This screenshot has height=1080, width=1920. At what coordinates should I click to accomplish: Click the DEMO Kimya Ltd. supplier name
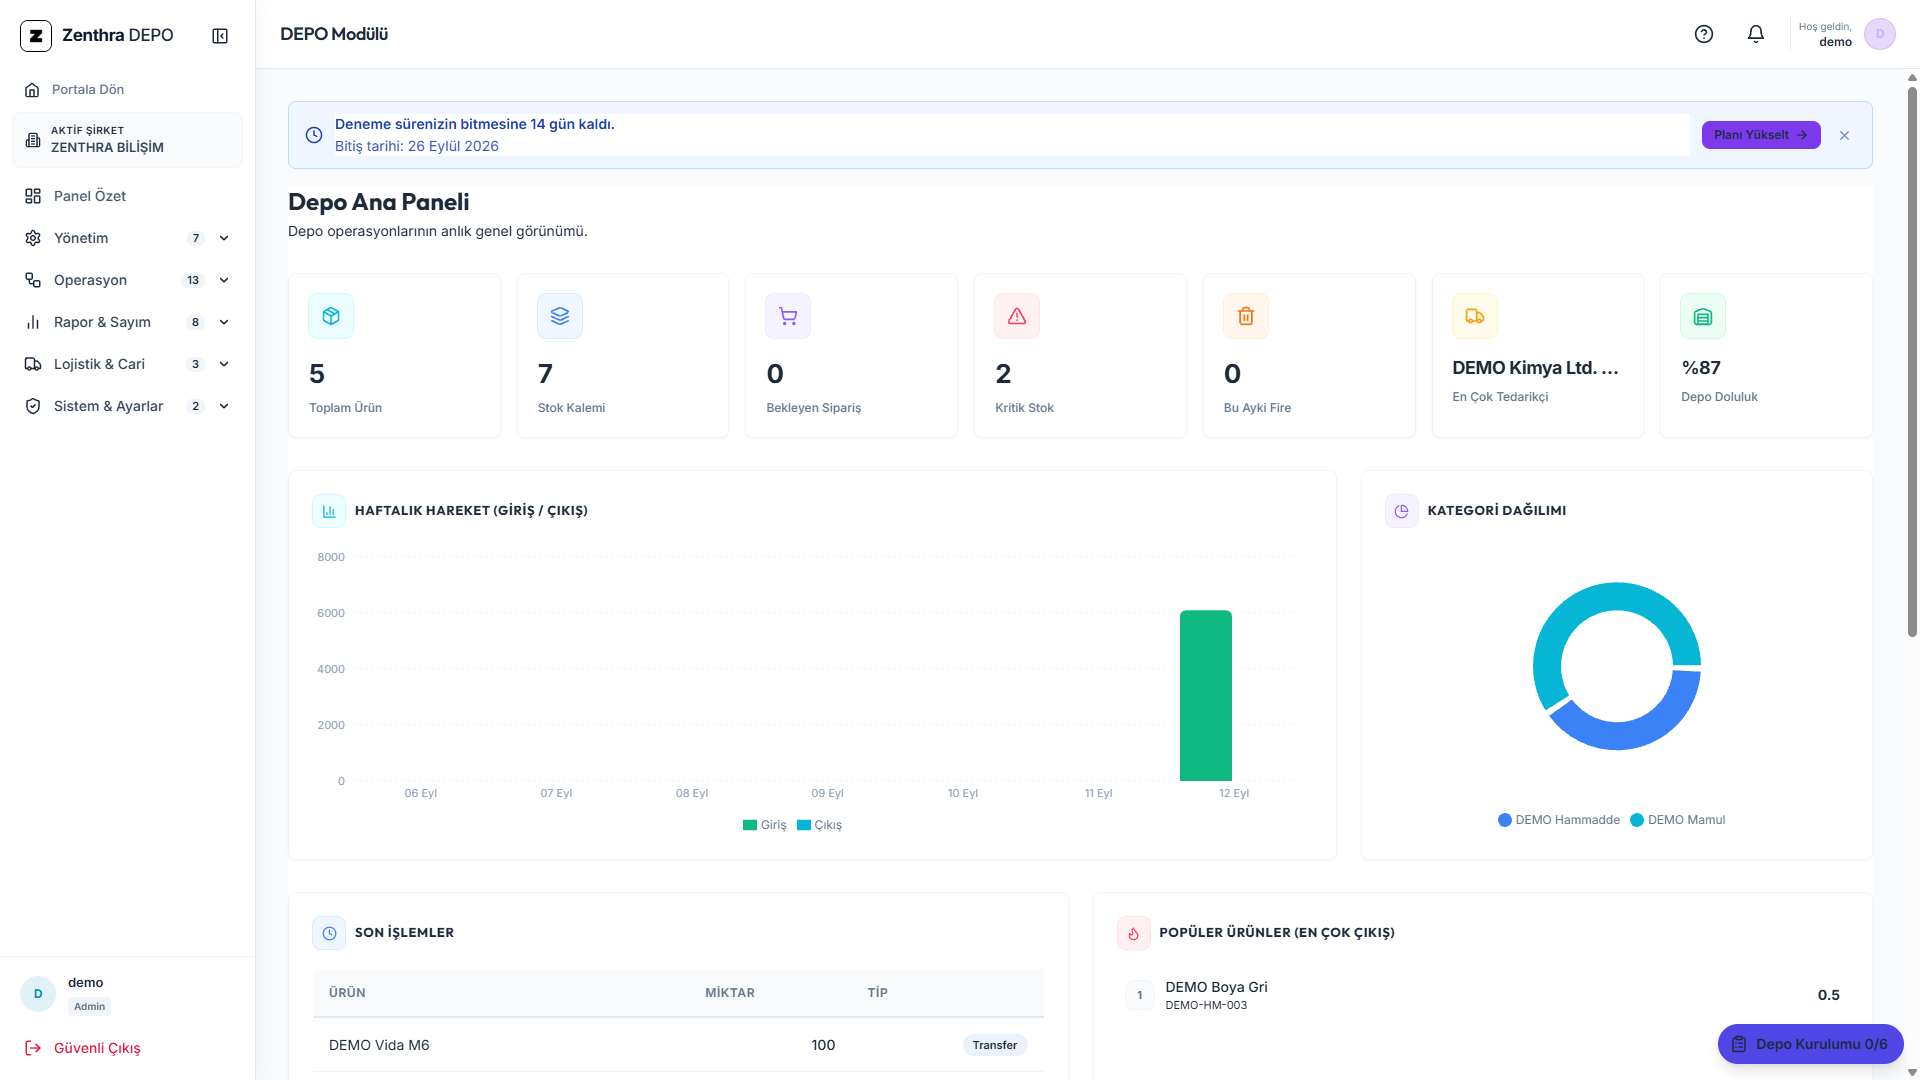(x=1536, y=368)
